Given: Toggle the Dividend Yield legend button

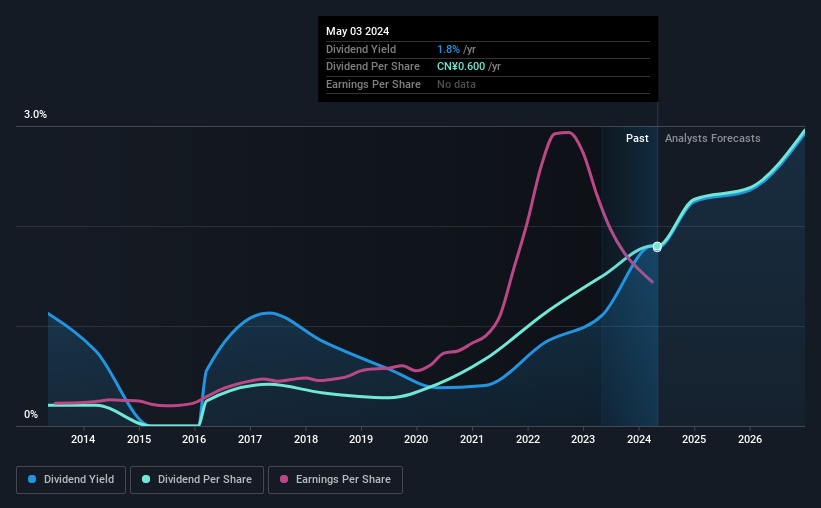Looking at the screenshot, I should [71, 480].
